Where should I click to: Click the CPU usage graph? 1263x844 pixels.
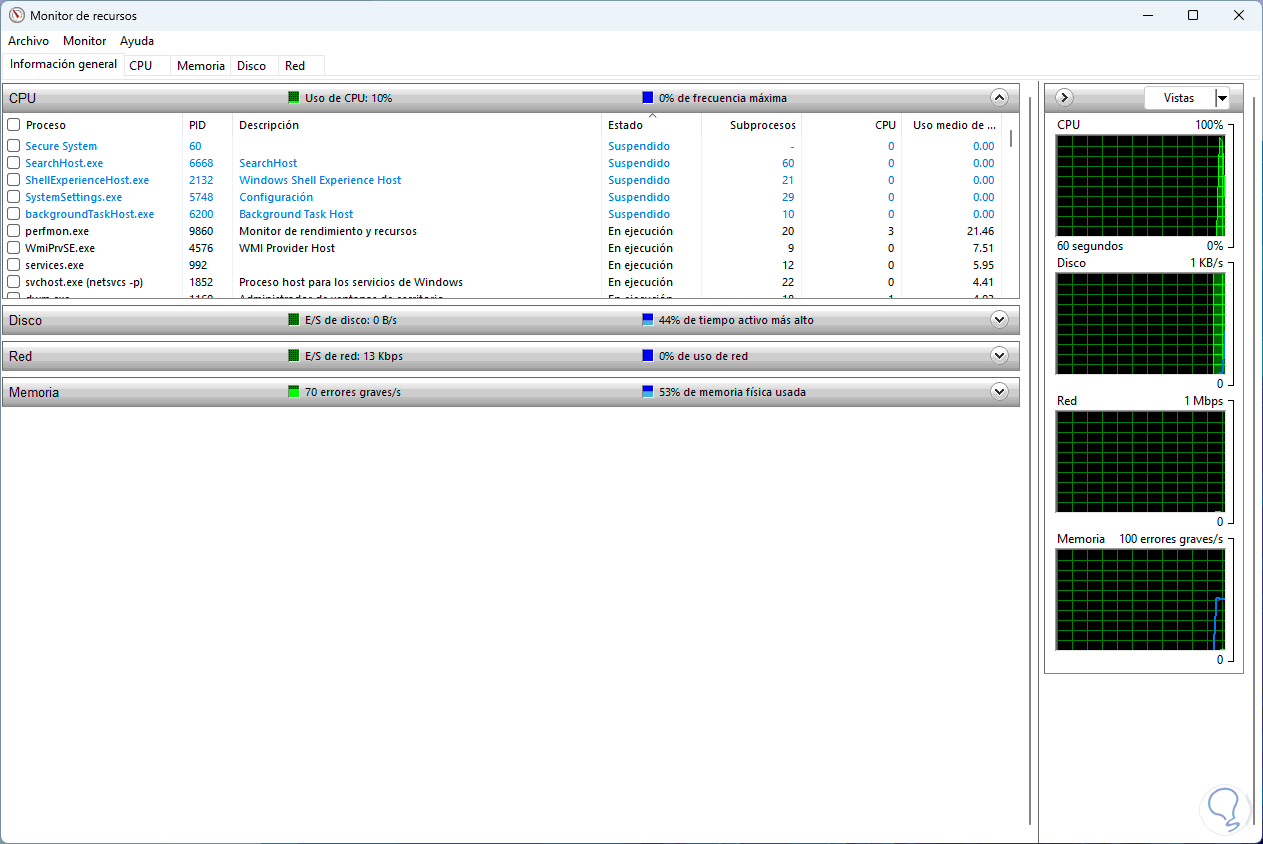point(1140,185)
